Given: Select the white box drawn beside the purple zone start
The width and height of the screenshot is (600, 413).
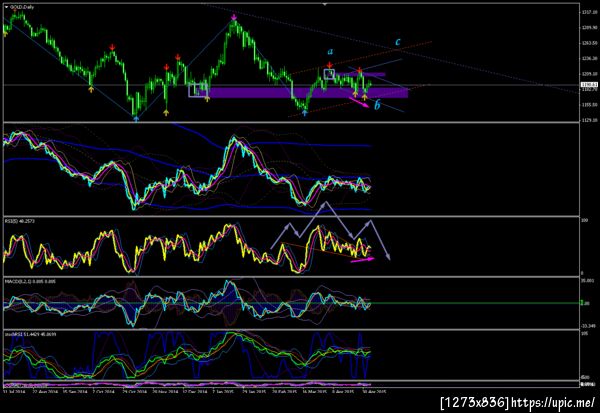Looking at the screenshot, I should 198,90.
